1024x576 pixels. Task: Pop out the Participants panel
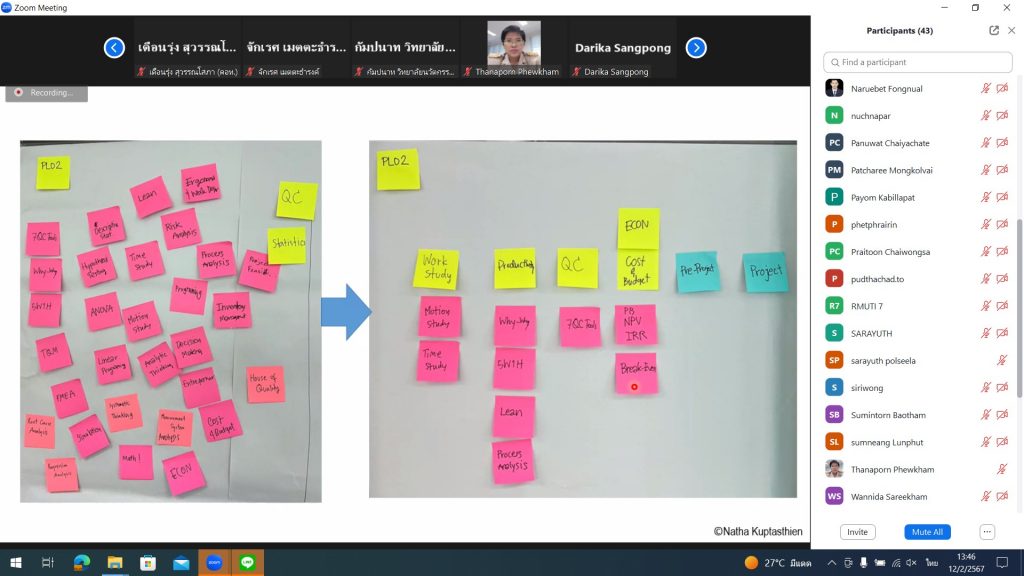[994, 30]
